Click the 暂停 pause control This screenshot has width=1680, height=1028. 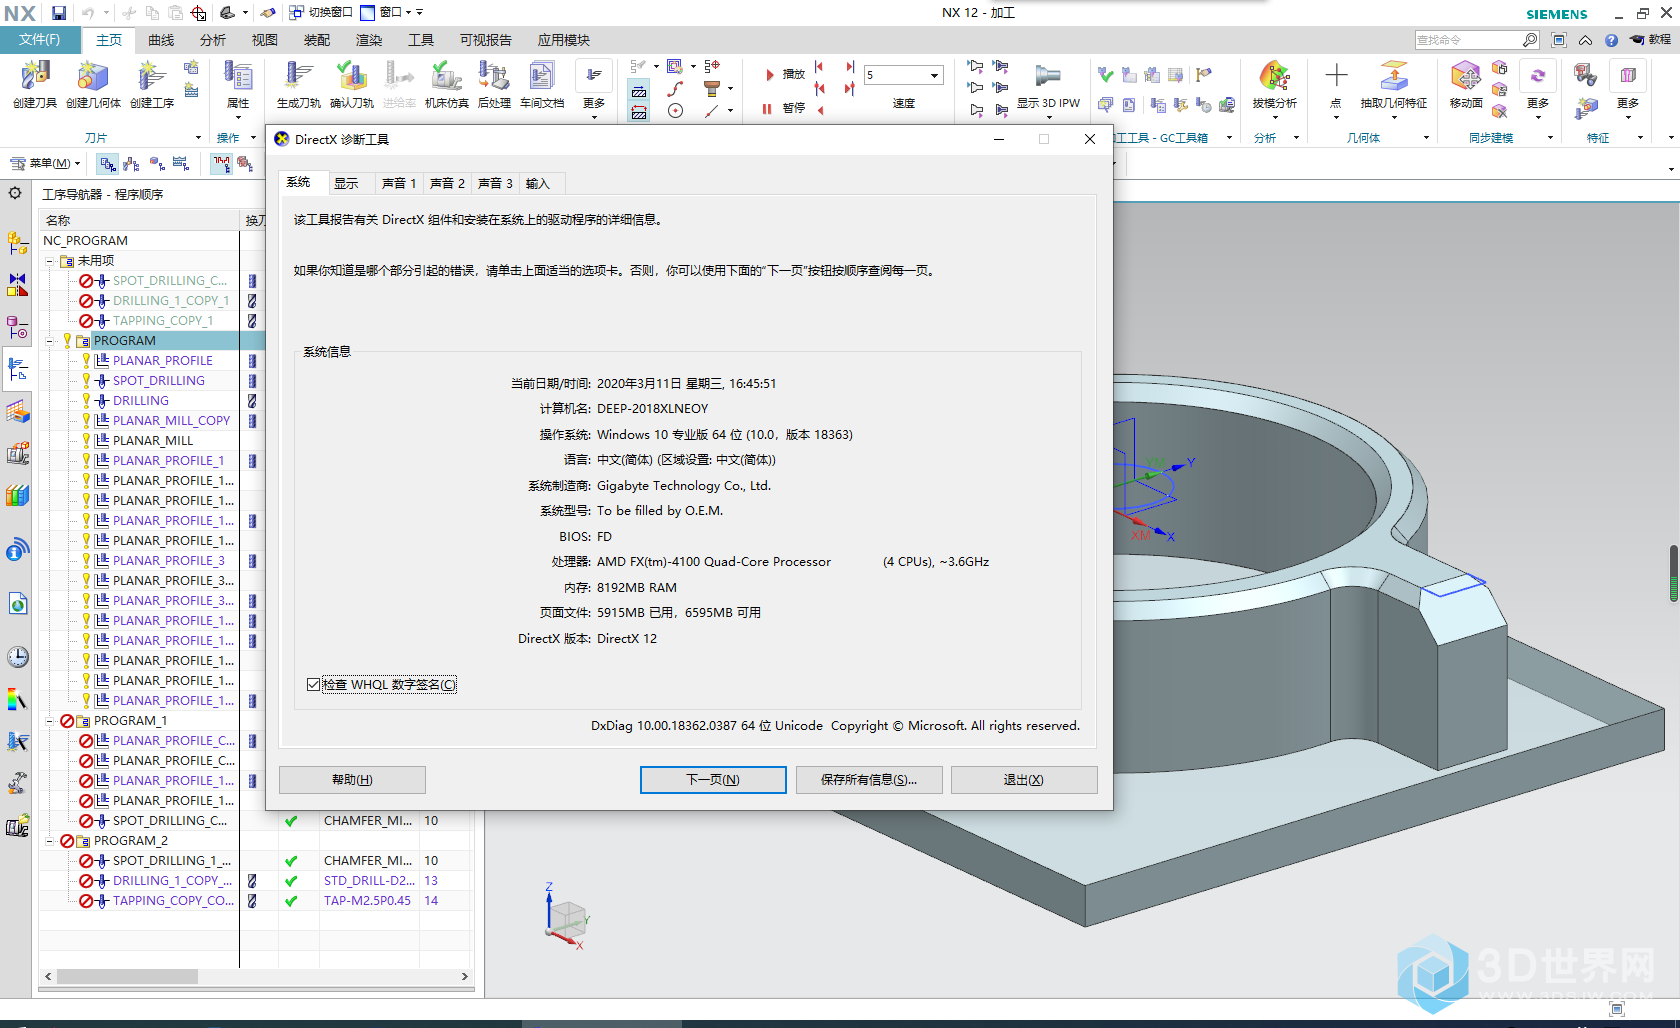pyautogui.click(x=783, y=108)
